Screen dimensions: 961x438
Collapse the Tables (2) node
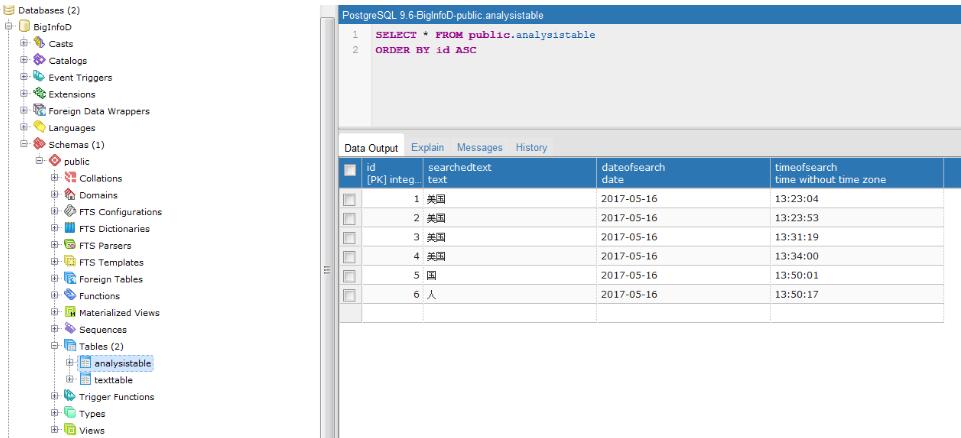click(55, 346)
